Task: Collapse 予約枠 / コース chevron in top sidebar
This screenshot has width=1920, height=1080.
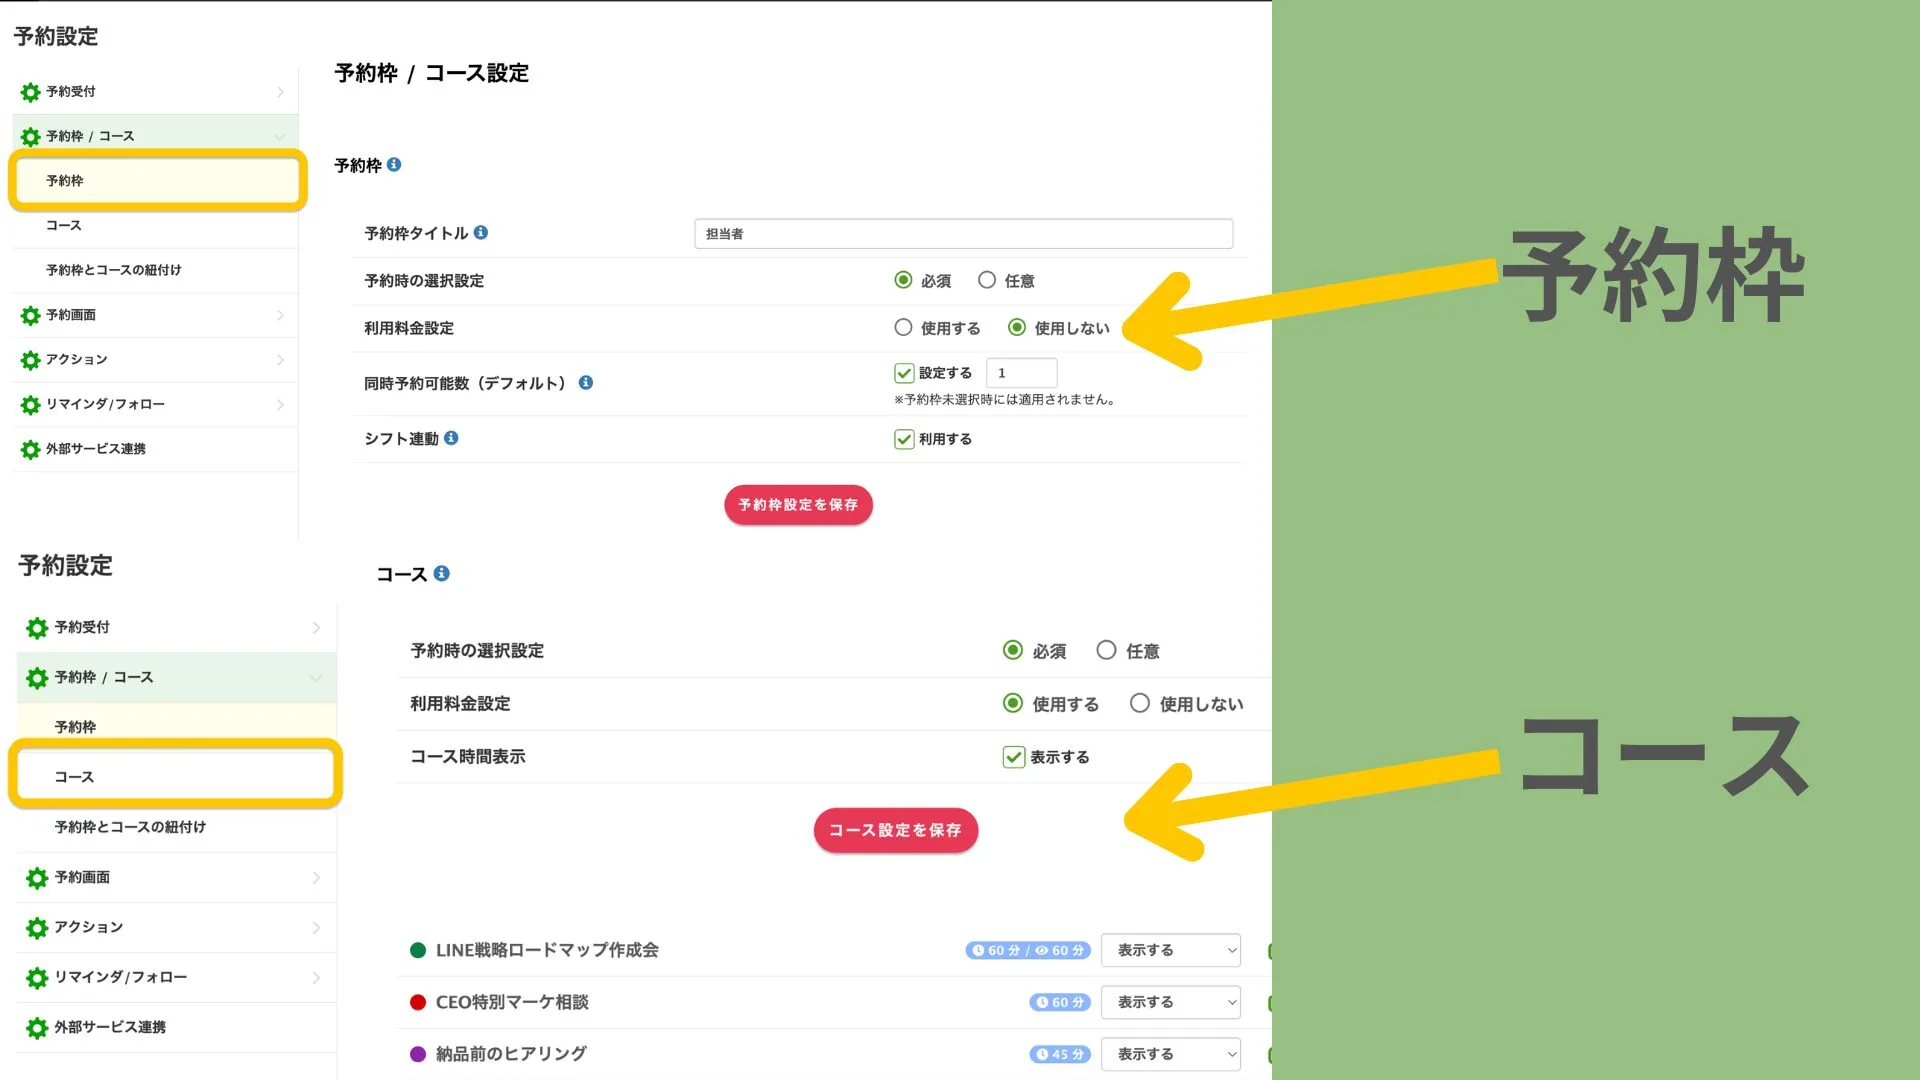Action: (280, 137)
